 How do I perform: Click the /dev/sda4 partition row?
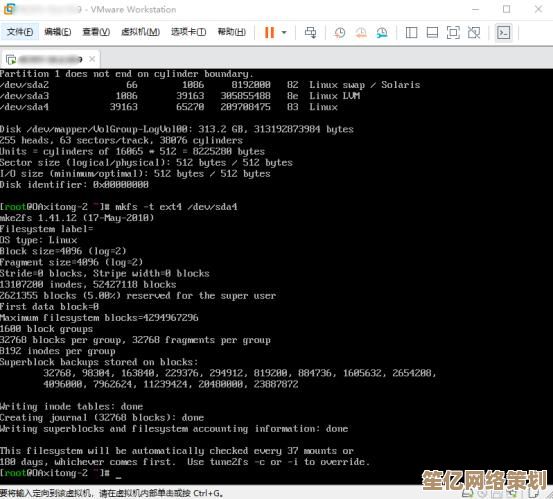pos(169,107)
